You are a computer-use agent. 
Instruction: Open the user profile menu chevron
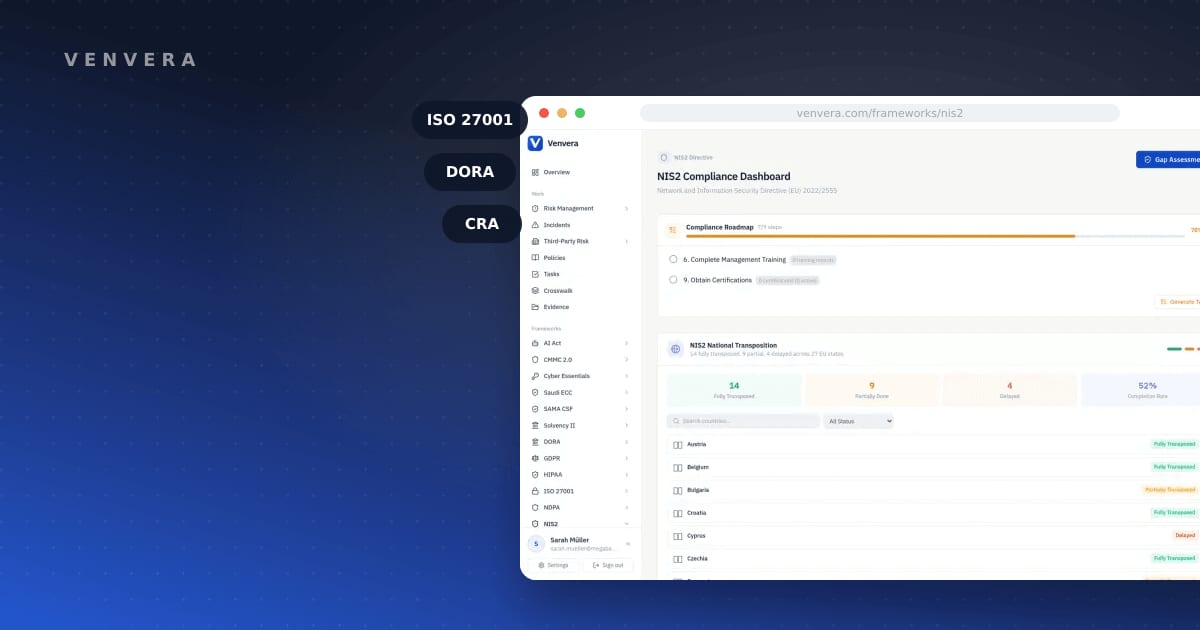[628, 544]
